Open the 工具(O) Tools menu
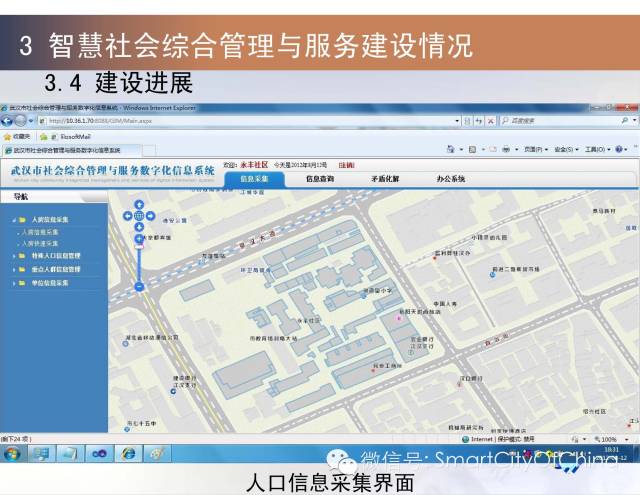The image size is (640, 495). [x=598, y=150]
